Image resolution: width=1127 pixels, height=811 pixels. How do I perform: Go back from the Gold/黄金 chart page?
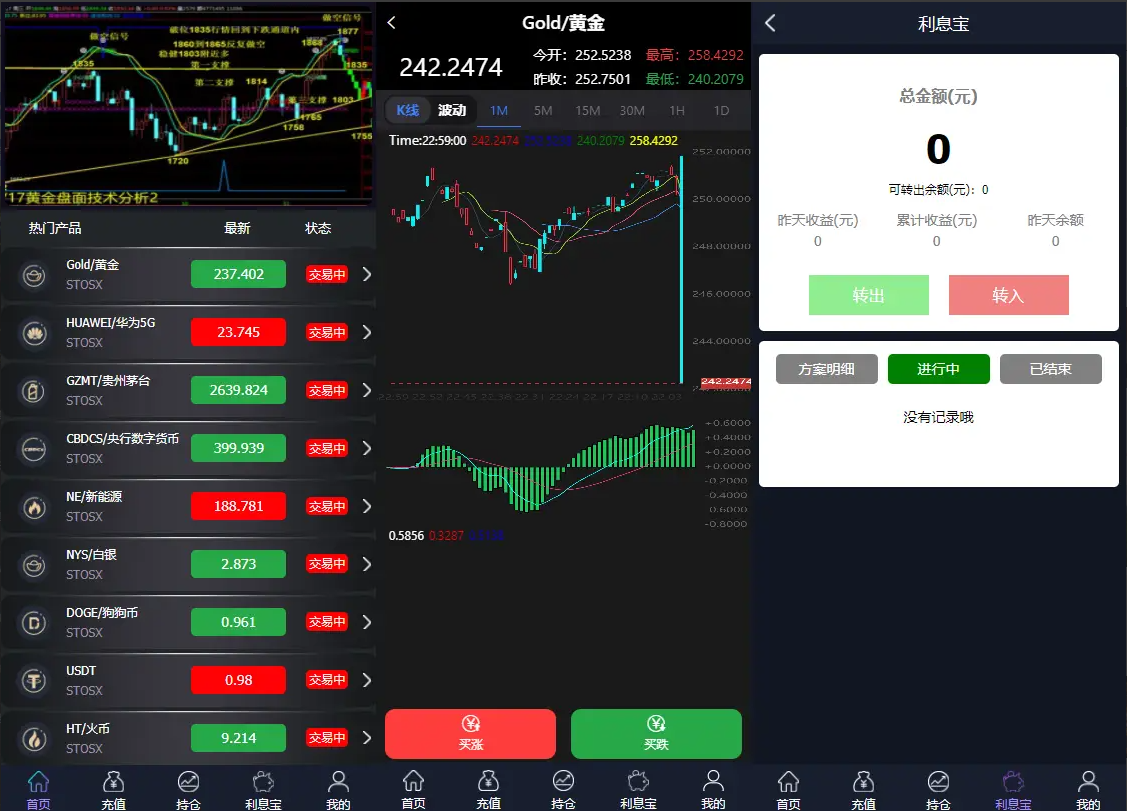pyautogui.click(x=392, y=23)
